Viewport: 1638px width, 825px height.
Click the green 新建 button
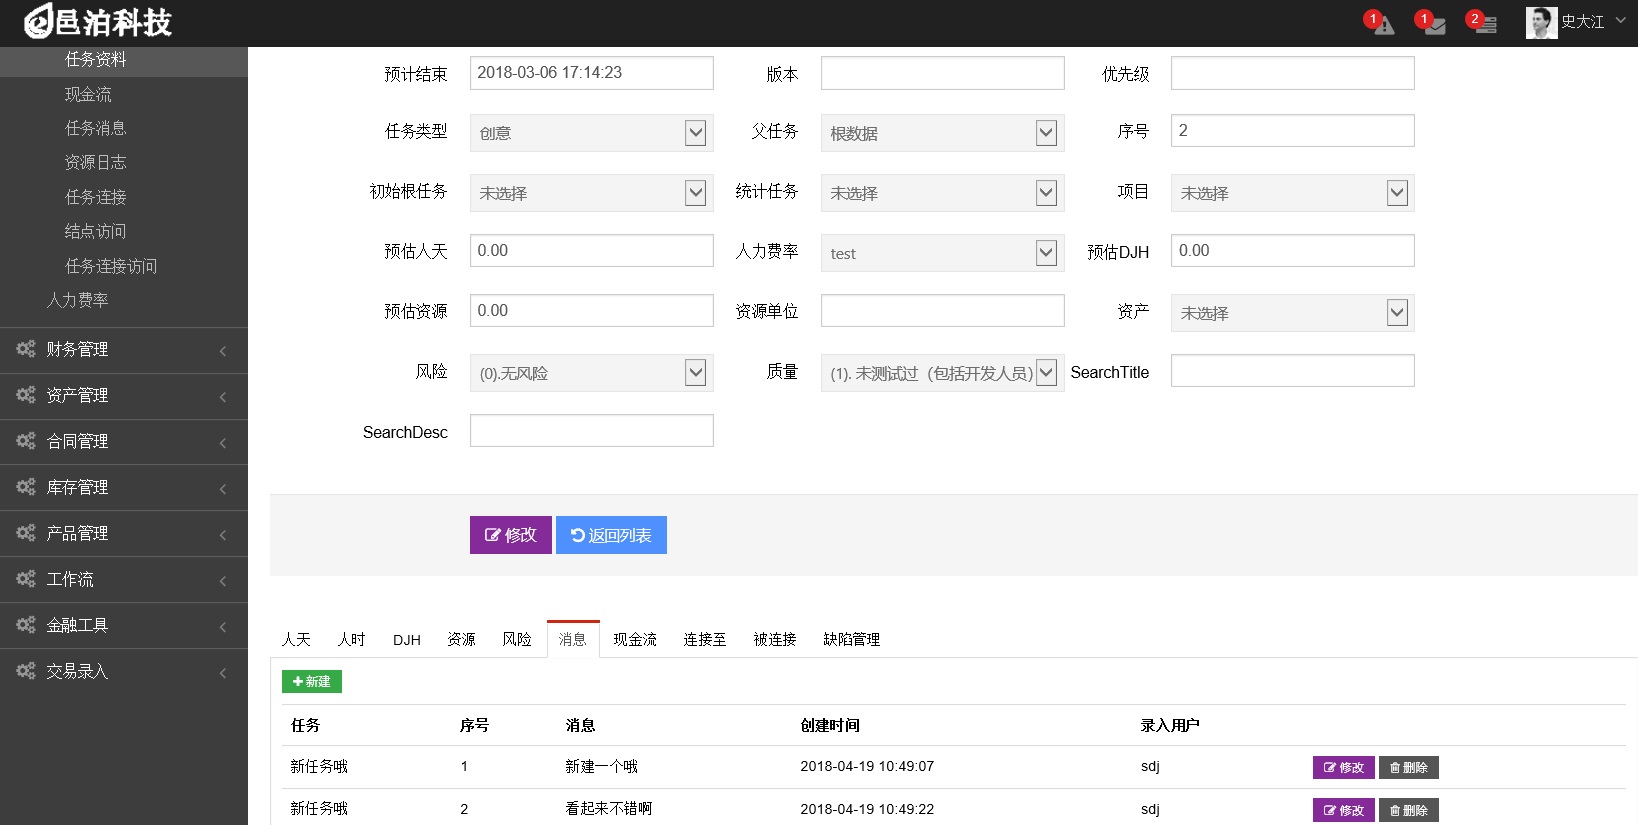pyautogui.click(x=312, y=681)
